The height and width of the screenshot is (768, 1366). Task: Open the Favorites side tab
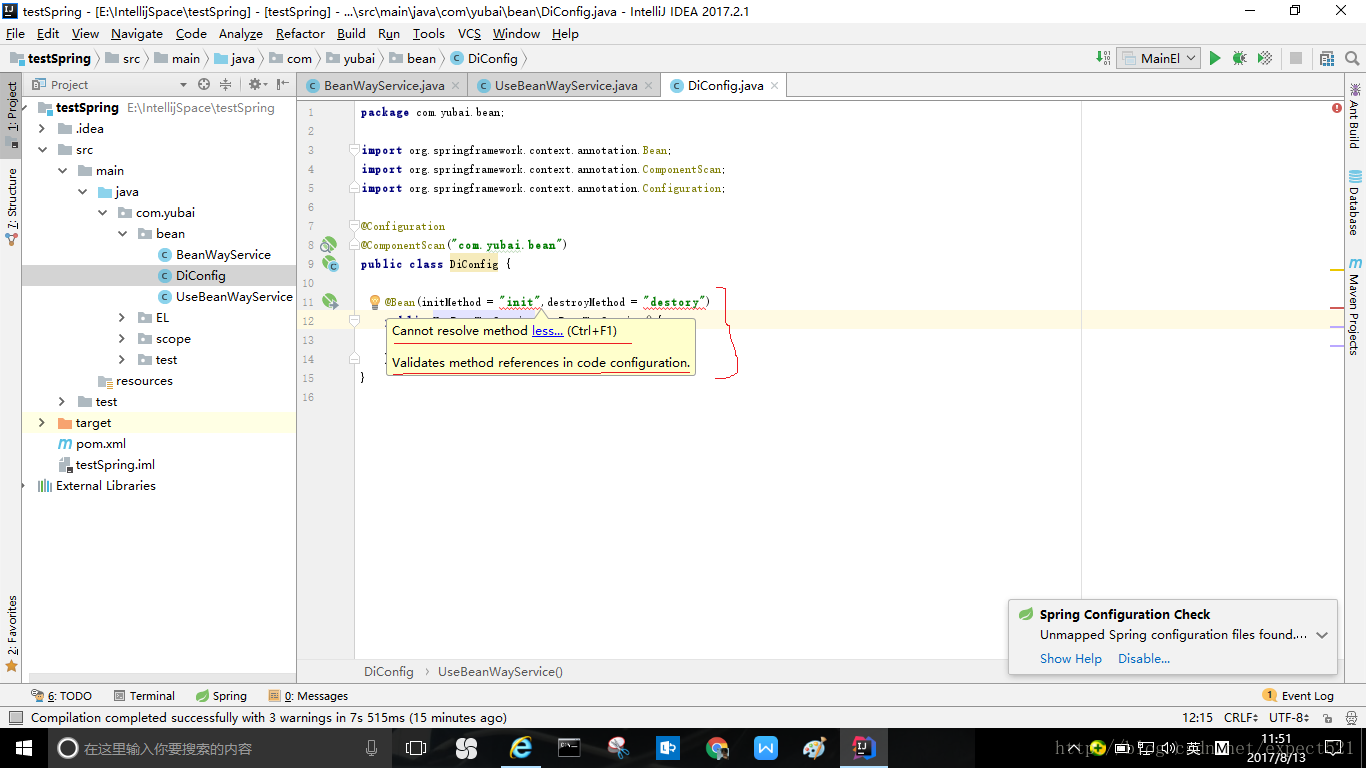click(12, 633)
